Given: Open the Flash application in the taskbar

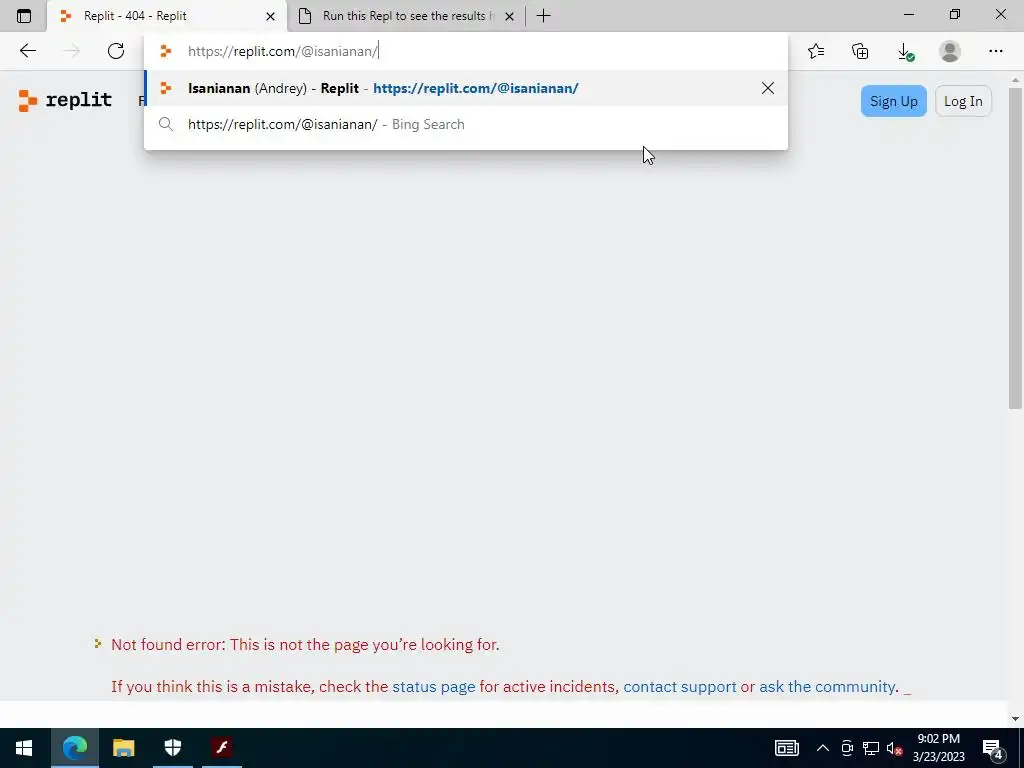Looking at the screenshot, I should [221, 748].
